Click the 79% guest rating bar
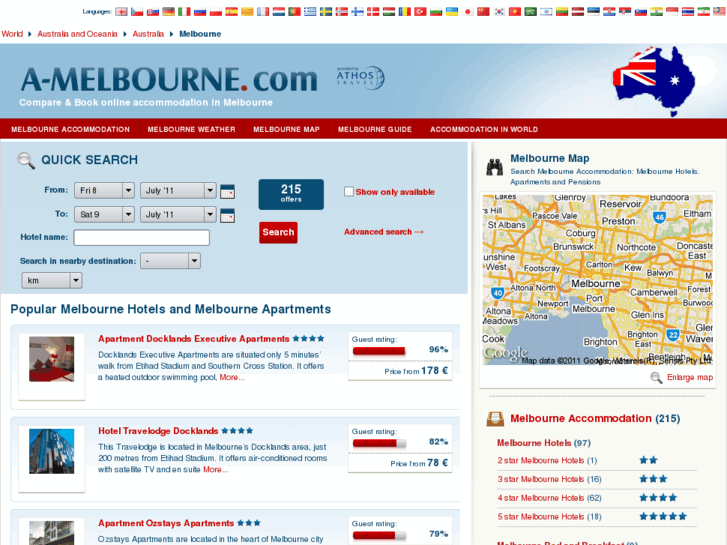Image resolution: width=727 pixels, height=545 pixels. pyautogui.click(x=379, y=535)
